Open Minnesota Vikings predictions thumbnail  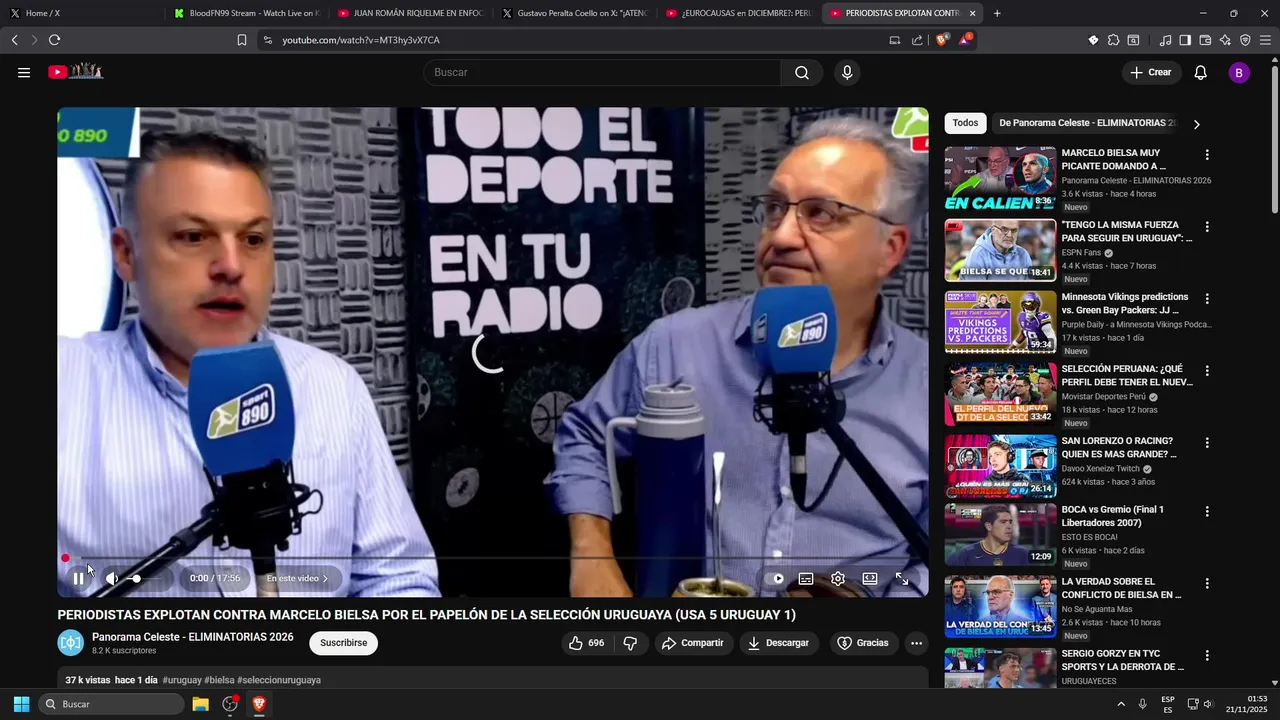click(x=1000, y=322)
